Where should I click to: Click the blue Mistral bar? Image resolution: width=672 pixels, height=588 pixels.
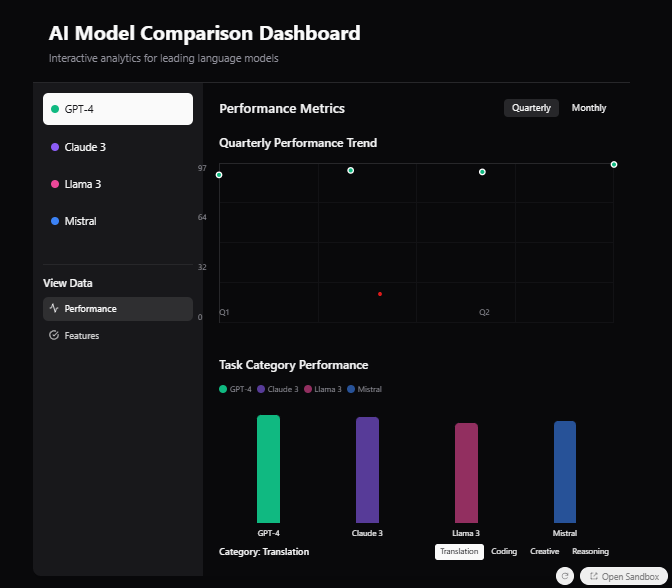pyautogui.click(x=565, y=472)
